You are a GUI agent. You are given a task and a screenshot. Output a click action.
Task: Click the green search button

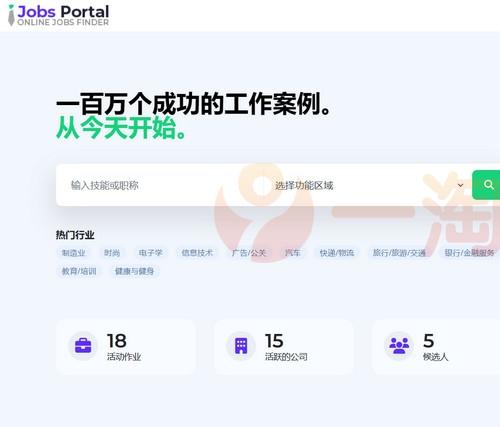487,185
